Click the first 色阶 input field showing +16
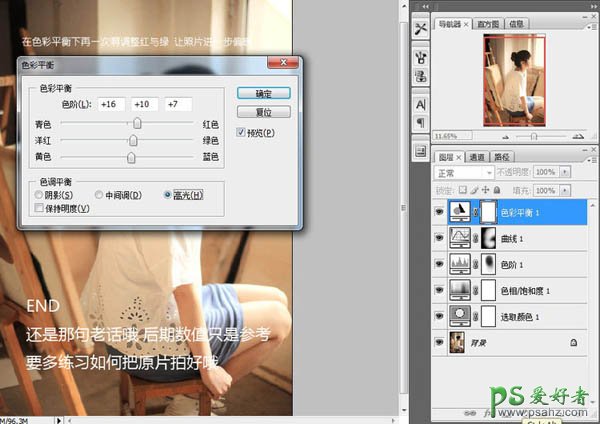This screenshot has height=424, width=600. (110, 104)
